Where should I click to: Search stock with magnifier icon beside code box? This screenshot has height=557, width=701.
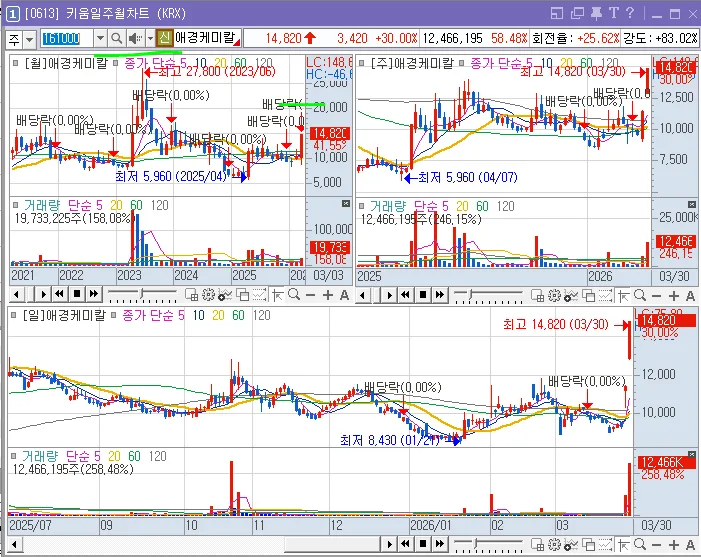point(116,39)
